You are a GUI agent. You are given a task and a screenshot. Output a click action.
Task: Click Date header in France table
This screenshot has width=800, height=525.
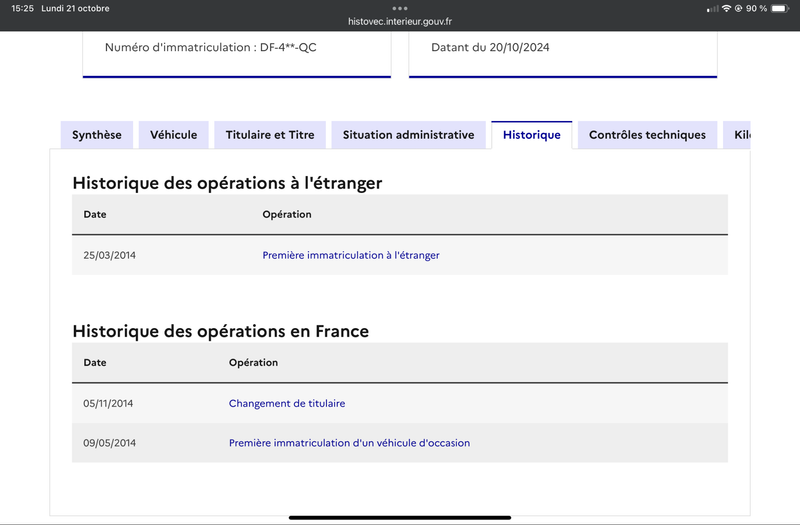tap(95, 363)
